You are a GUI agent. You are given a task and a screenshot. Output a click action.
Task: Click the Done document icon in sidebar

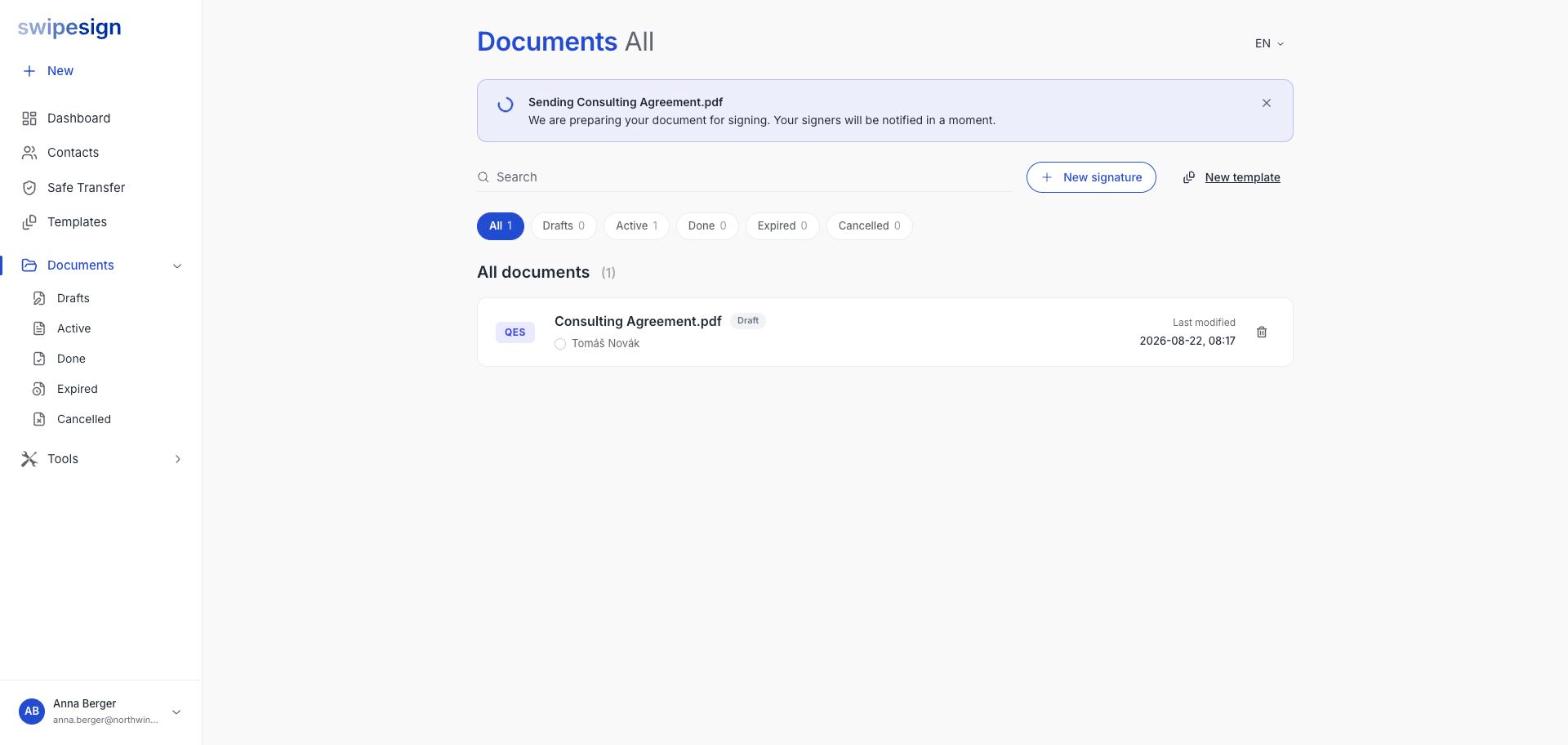(39, 358)
